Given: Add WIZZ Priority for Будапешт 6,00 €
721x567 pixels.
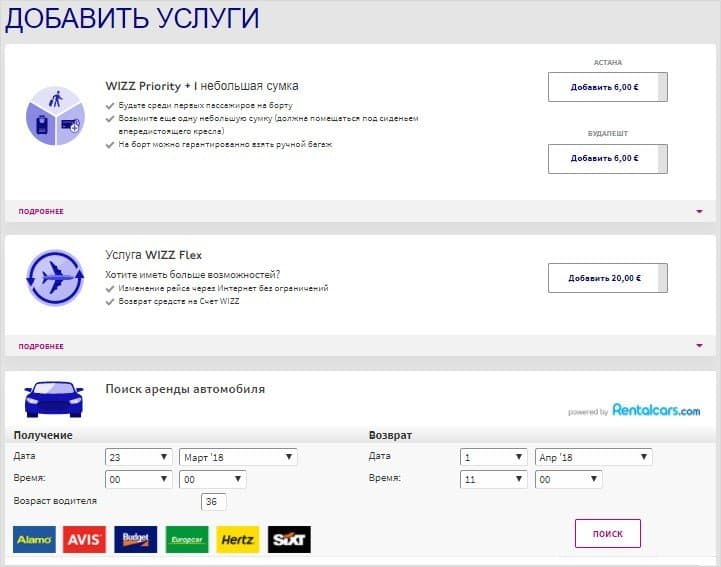Looking at the screenshot, I should click(608, 158).
